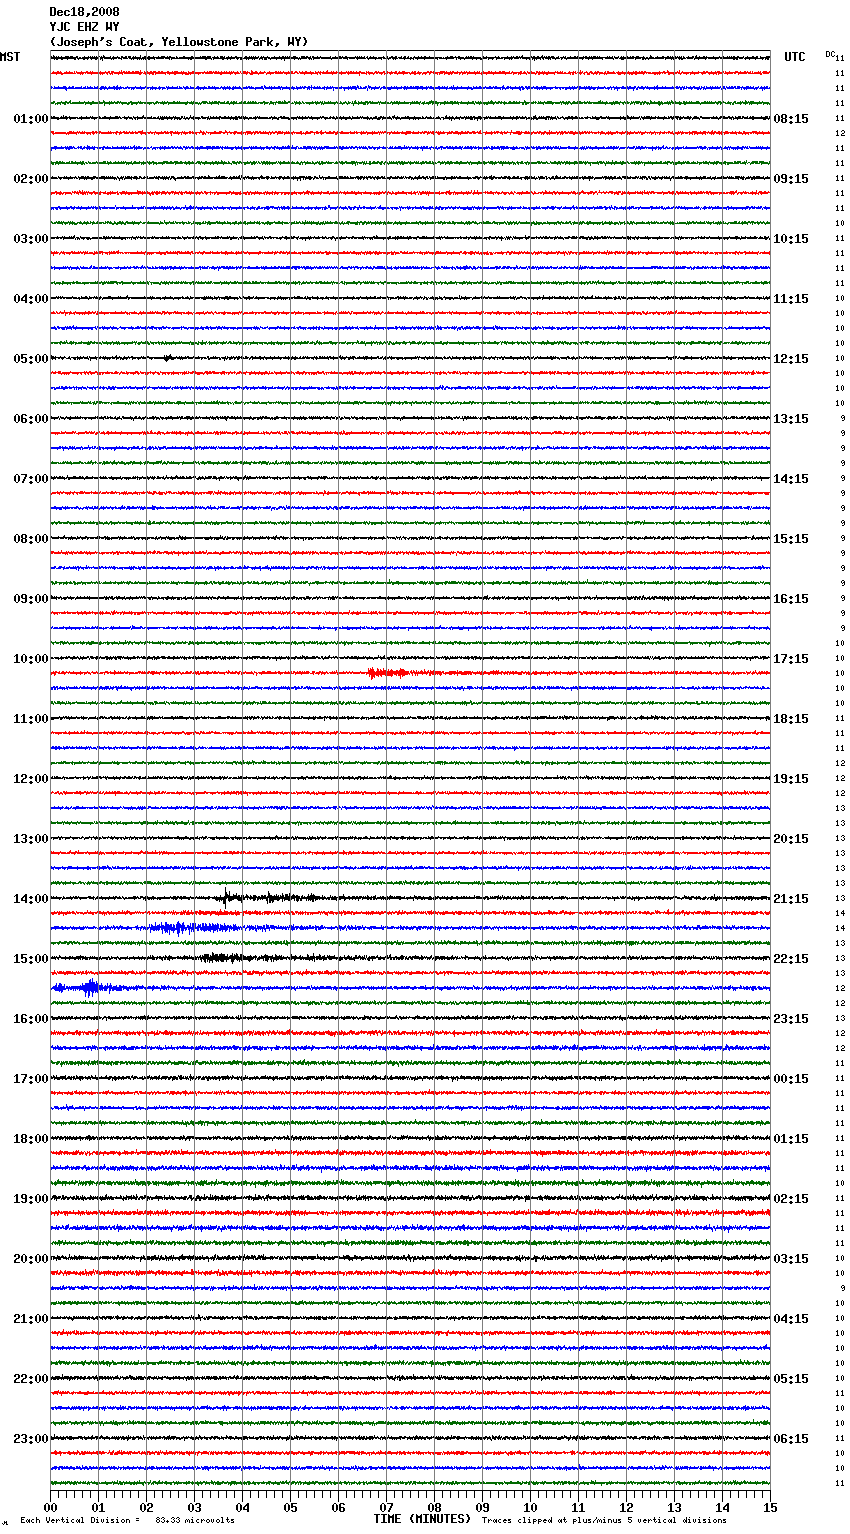Click the 15 tick label on time axis
Screen dimensions: 850x1534
click(770, 1507)
